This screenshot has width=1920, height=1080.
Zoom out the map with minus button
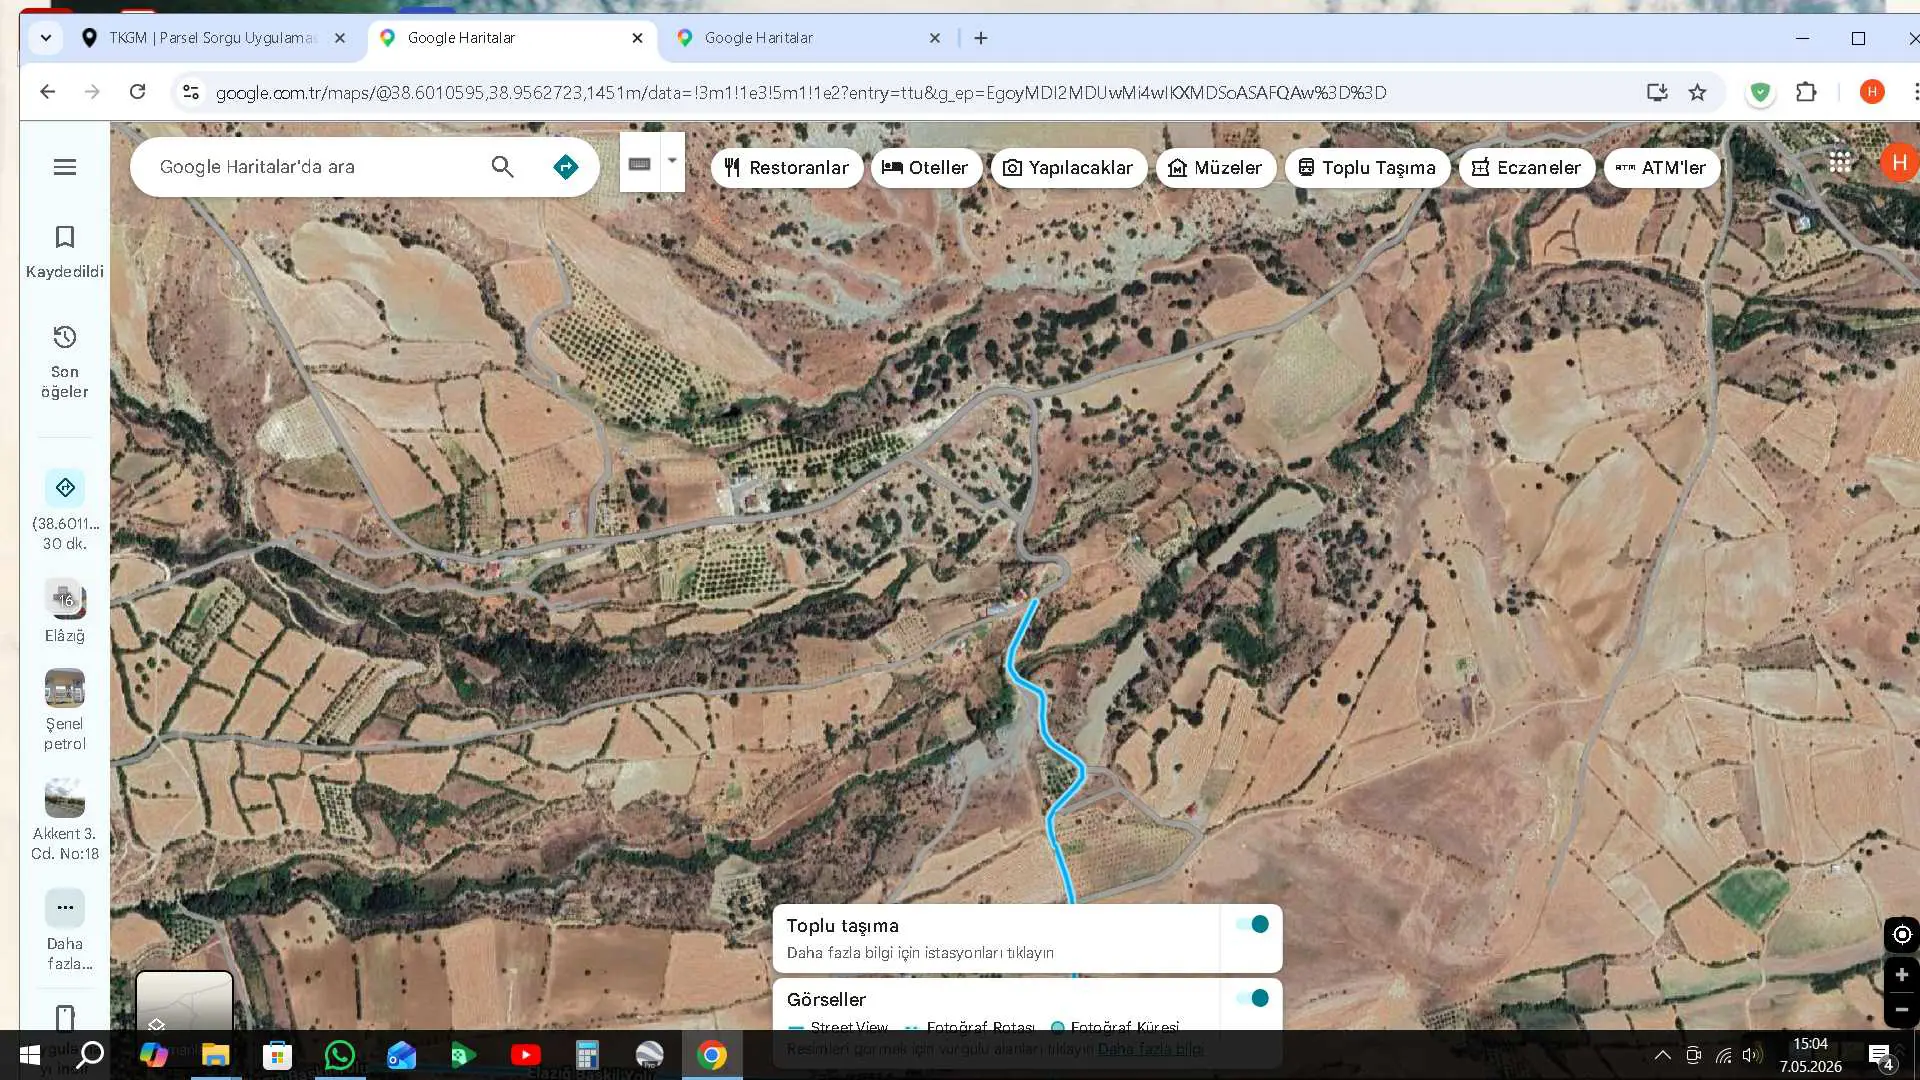pyautogui.click(x=1902, y=1010)
